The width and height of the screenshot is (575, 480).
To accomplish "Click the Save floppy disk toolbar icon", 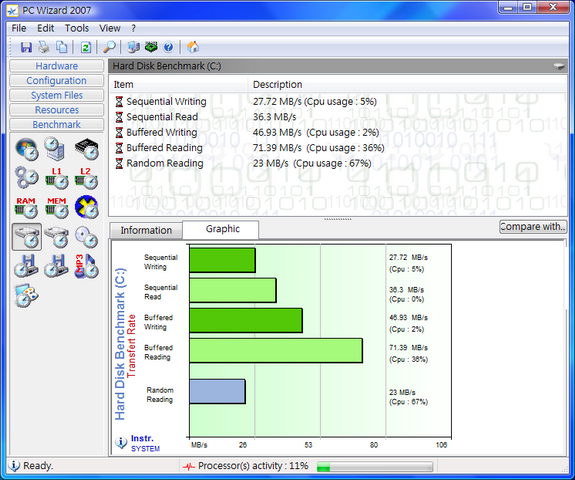I will click(26, 47).
